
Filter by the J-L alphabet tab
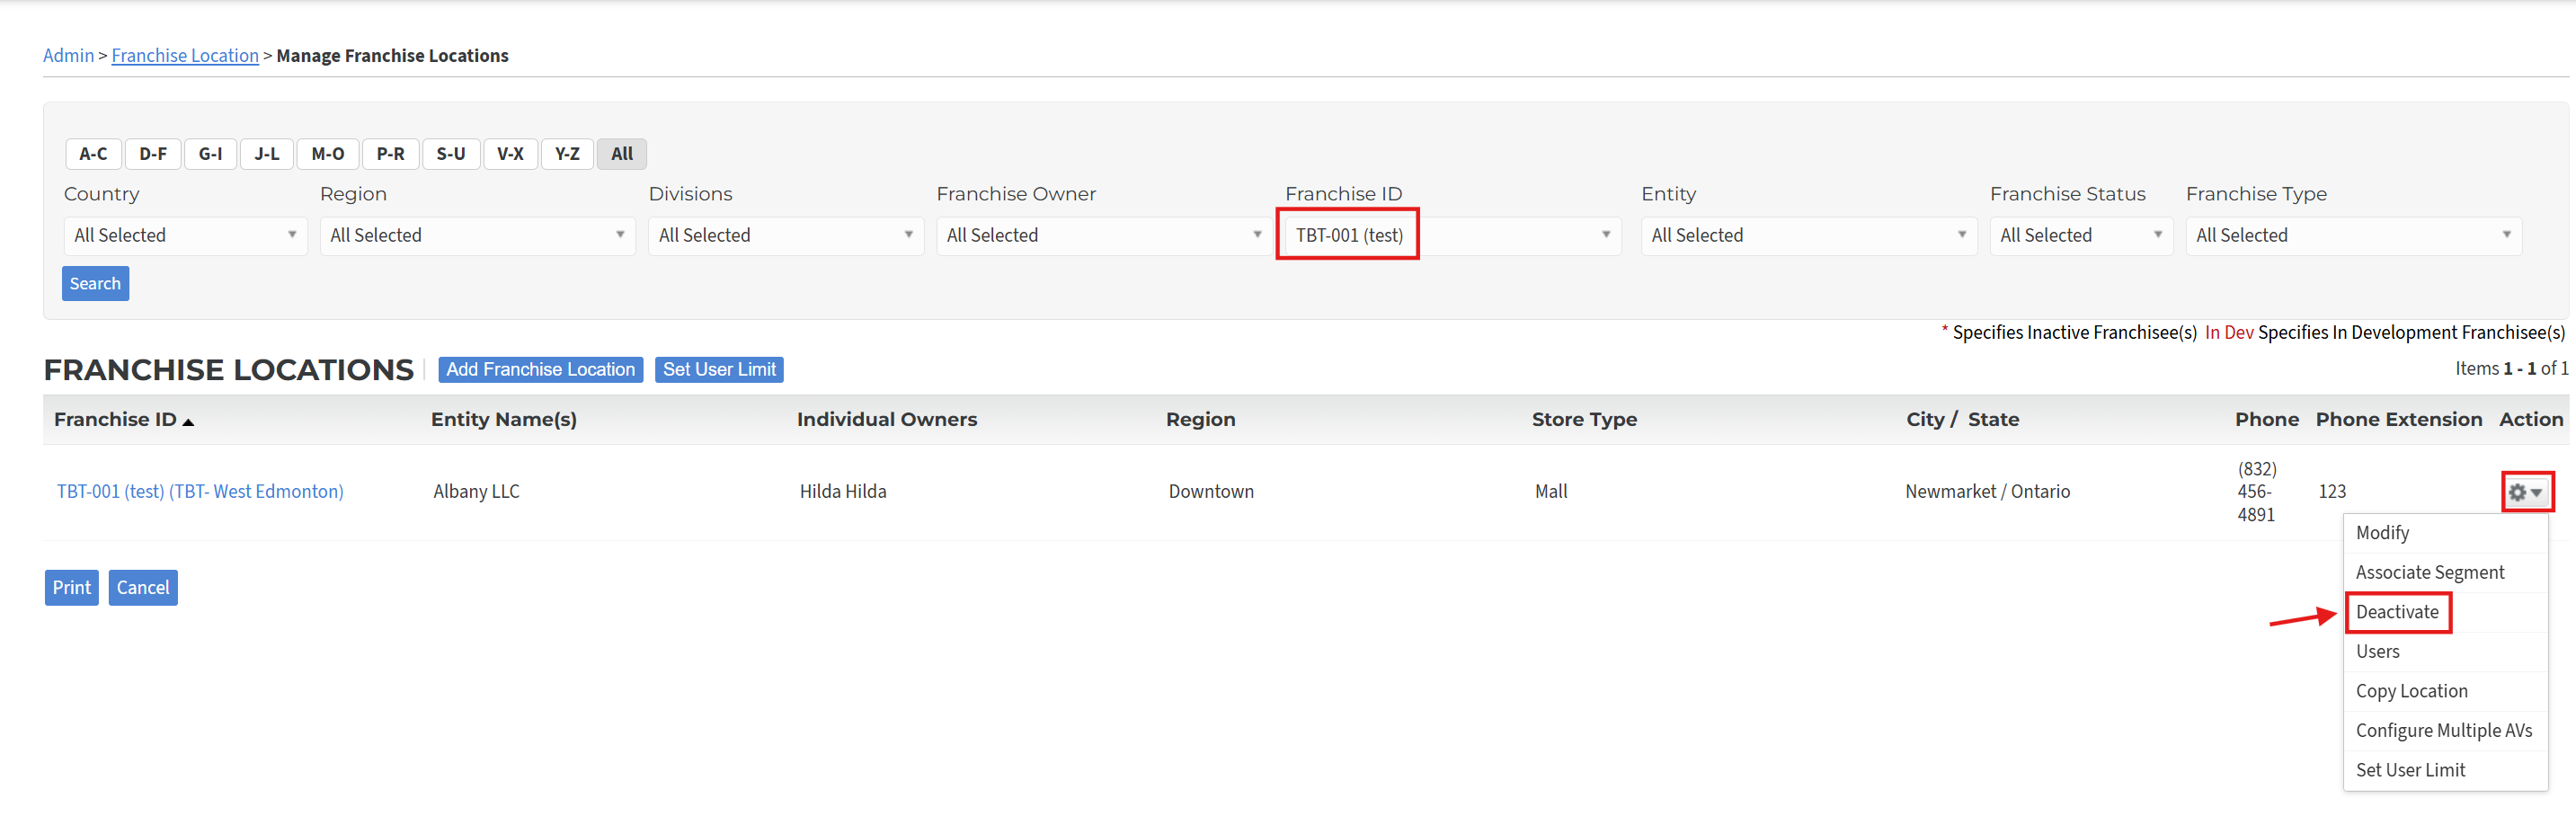click(x=267, y=154)
